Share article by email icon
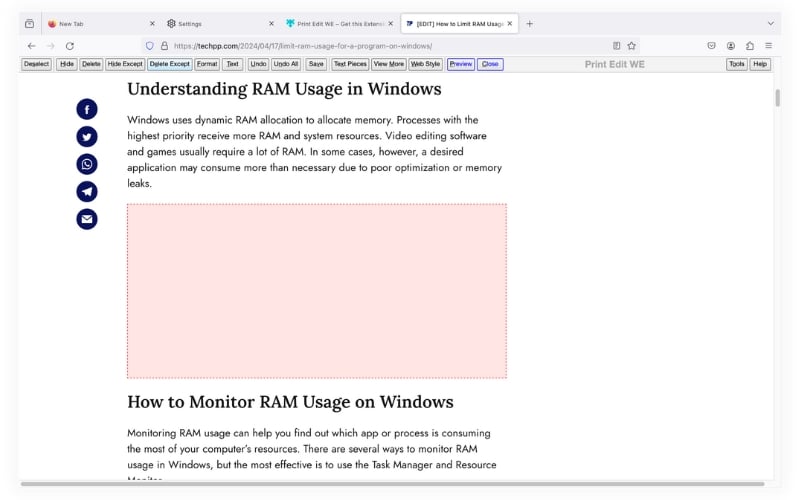This screenshot has height=500, width=800. (87, 219)
